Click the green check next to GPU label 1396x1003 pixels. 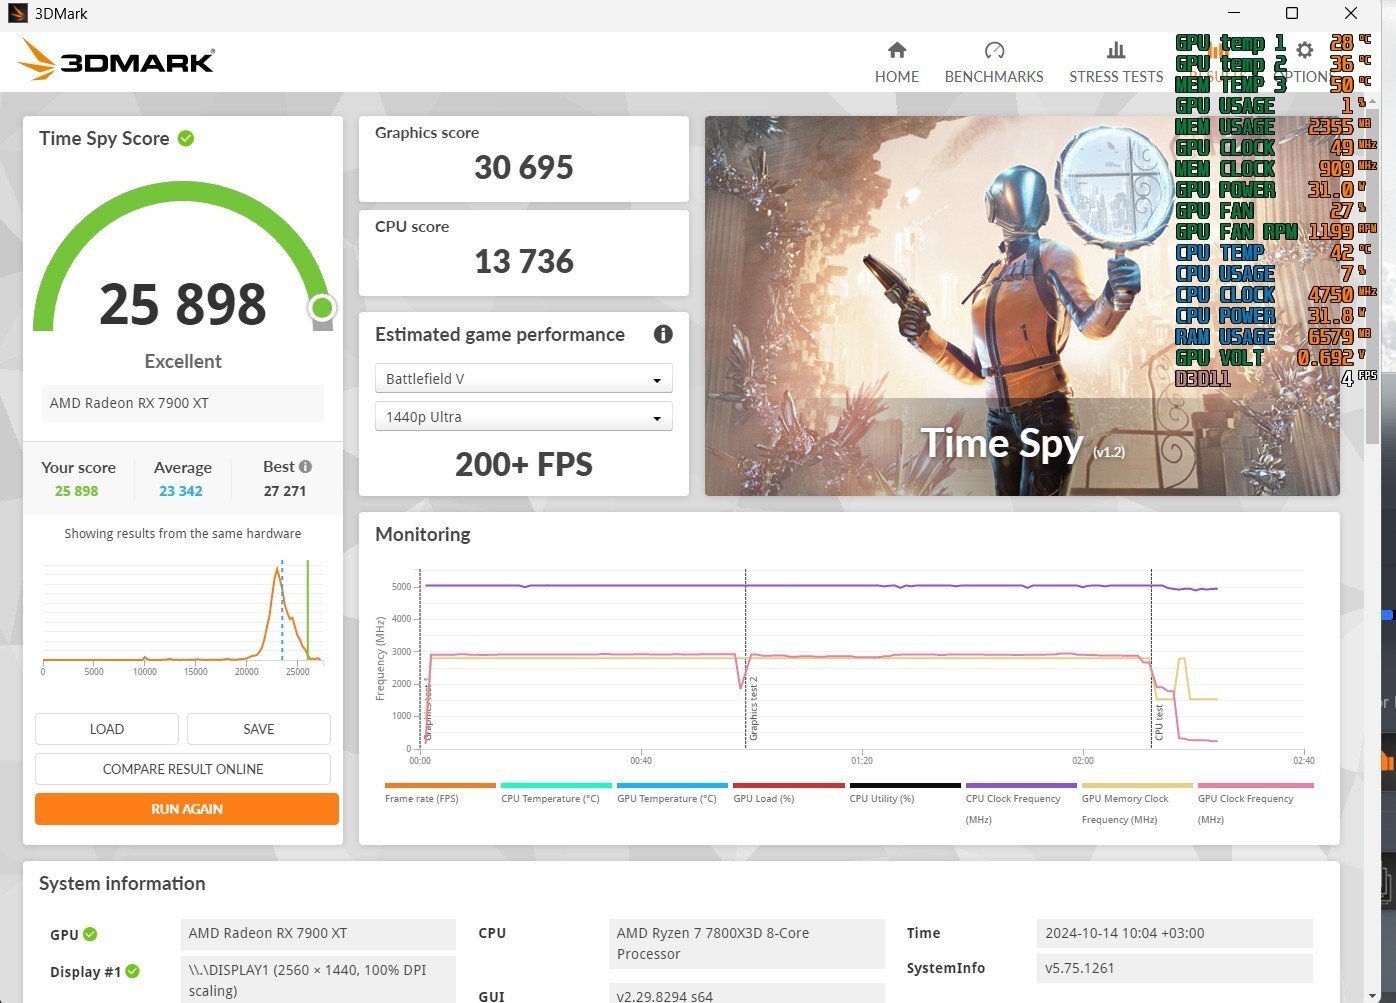(x=90, y=934)
